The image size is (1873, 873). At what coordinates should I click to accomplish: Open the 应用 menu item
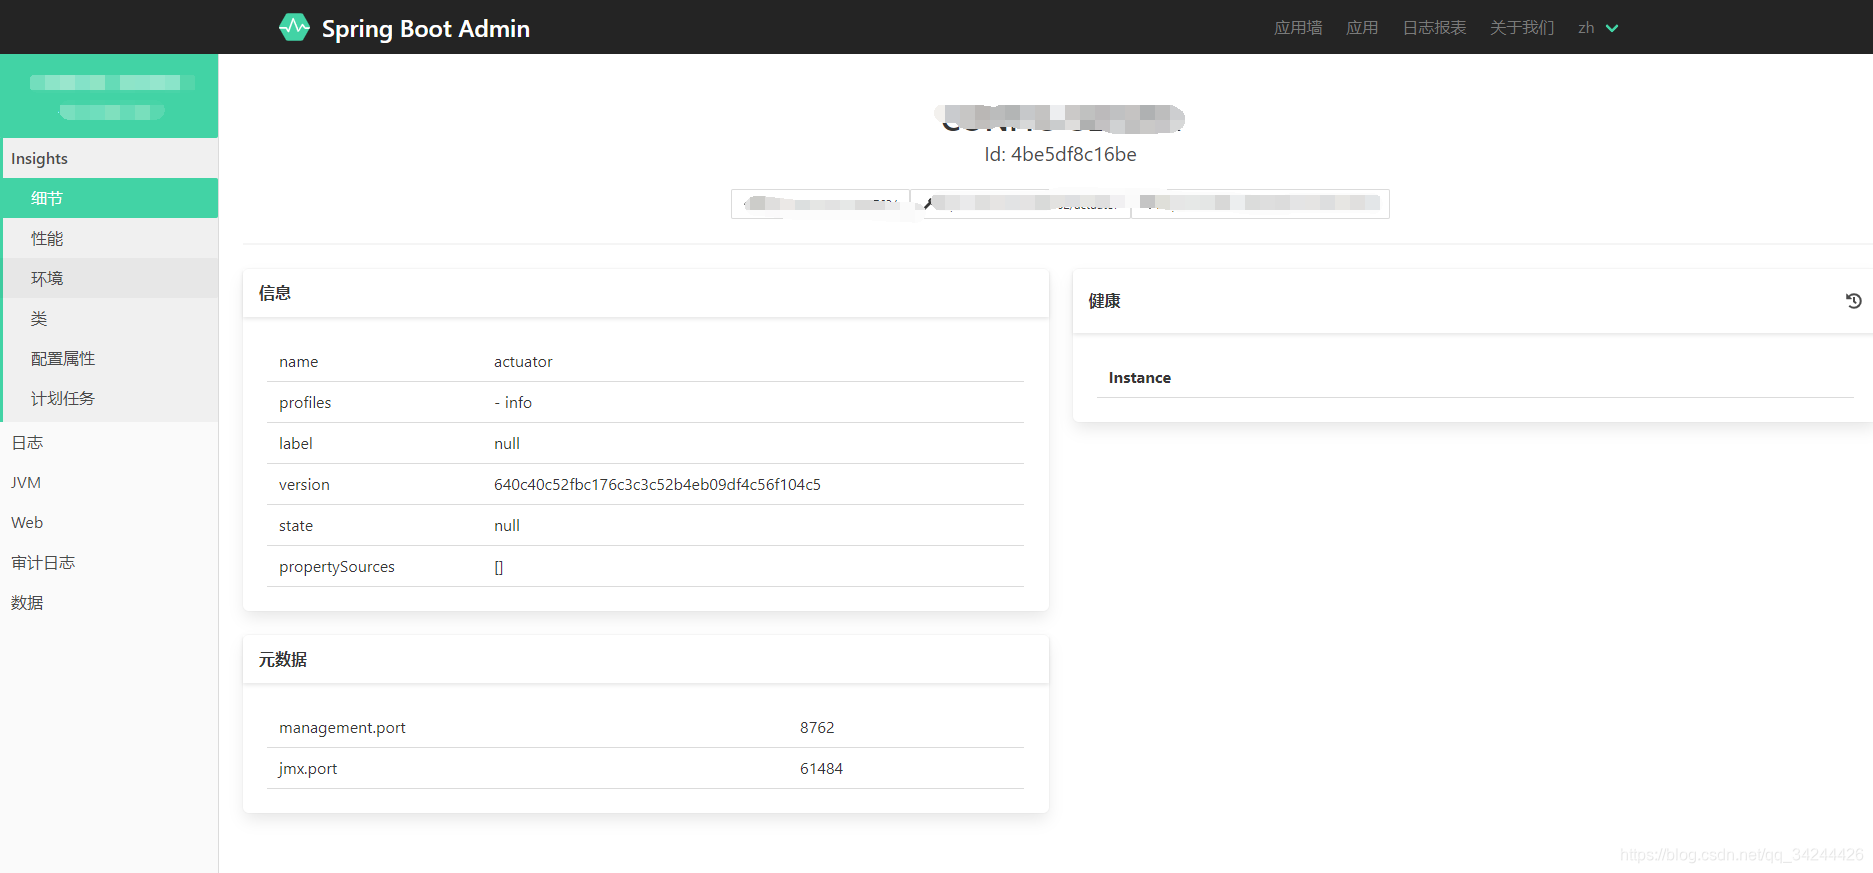[x=1362, y=28]
